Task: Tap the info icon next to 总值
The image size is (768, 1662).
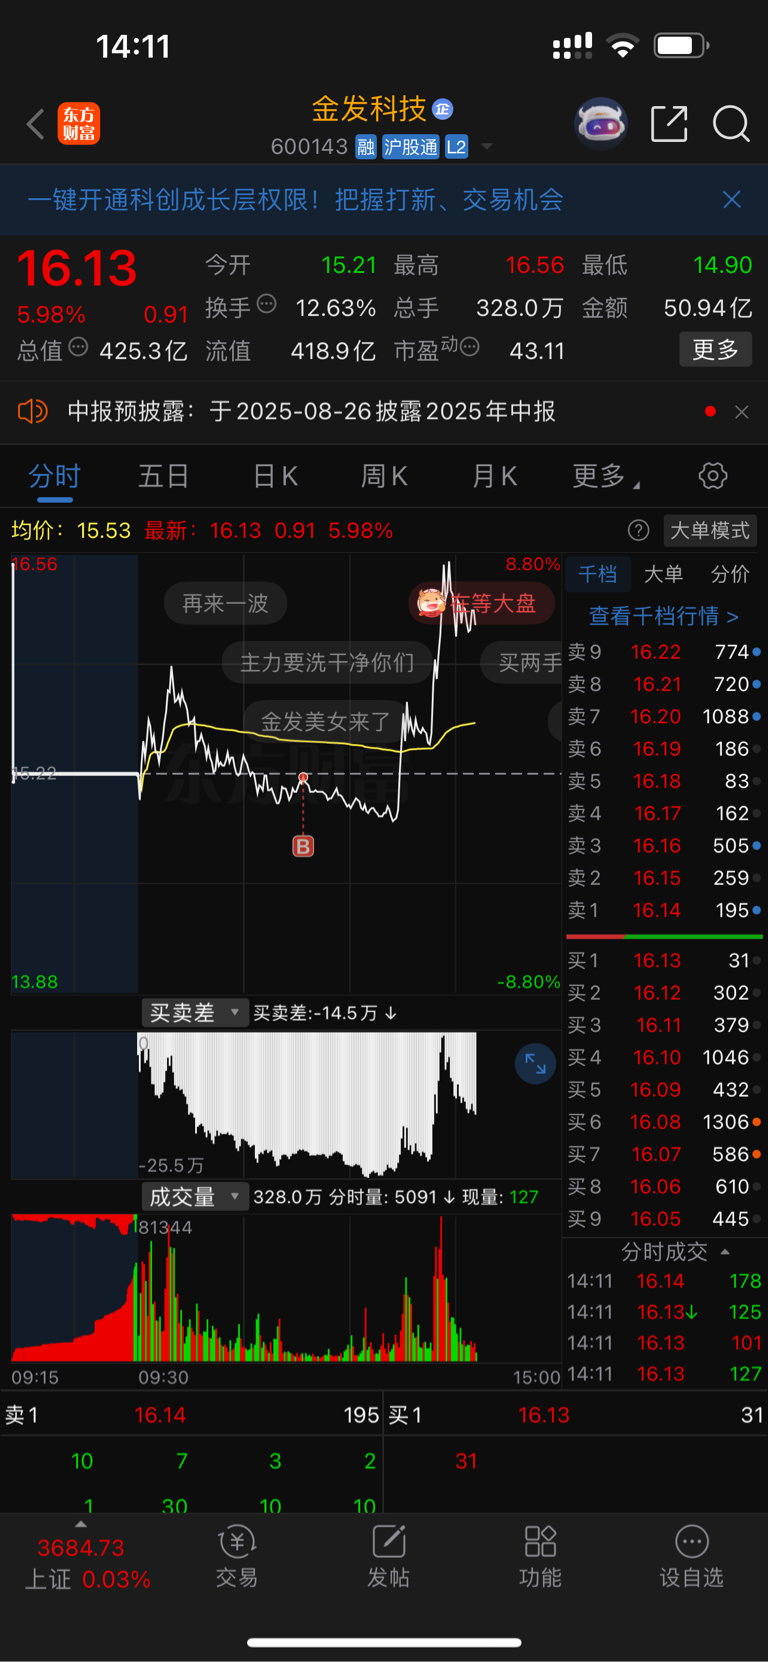Action: pyautogui.click(x=78, y=347)
